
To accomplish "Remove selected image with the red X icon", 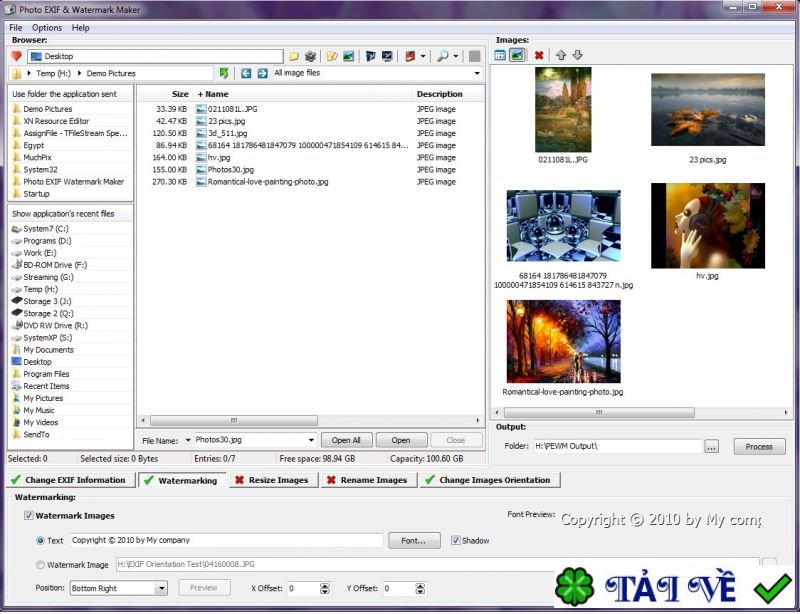I will (539, 55).
